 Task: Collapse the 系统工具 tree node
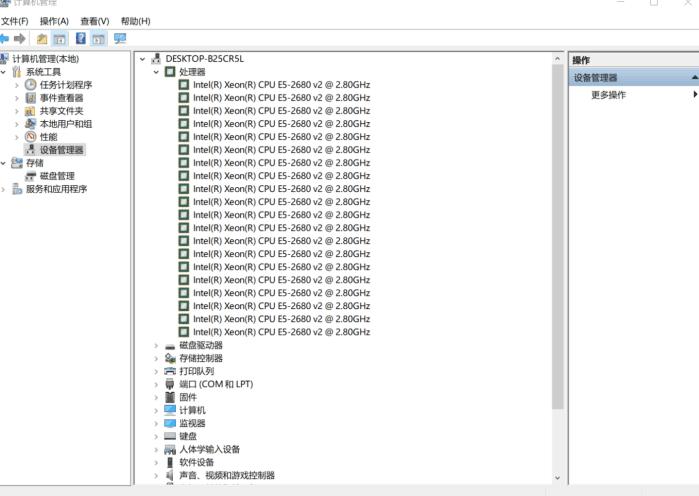4,72
